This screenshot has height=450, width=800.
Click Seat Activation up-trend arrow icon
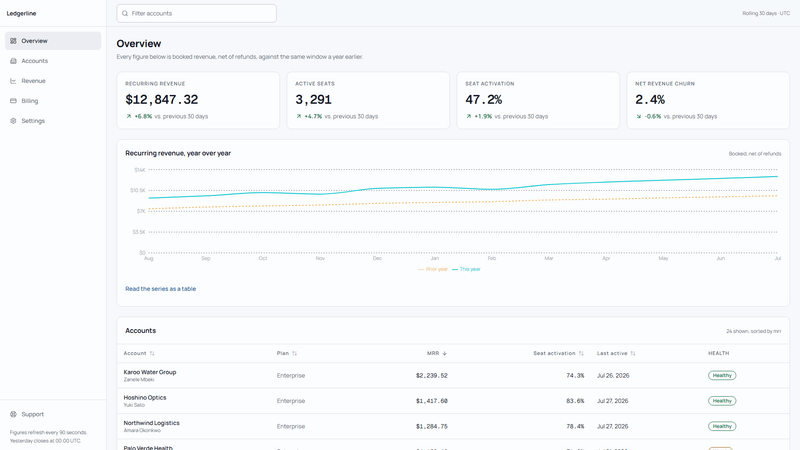pyautogui.click(x=468, y=116)
